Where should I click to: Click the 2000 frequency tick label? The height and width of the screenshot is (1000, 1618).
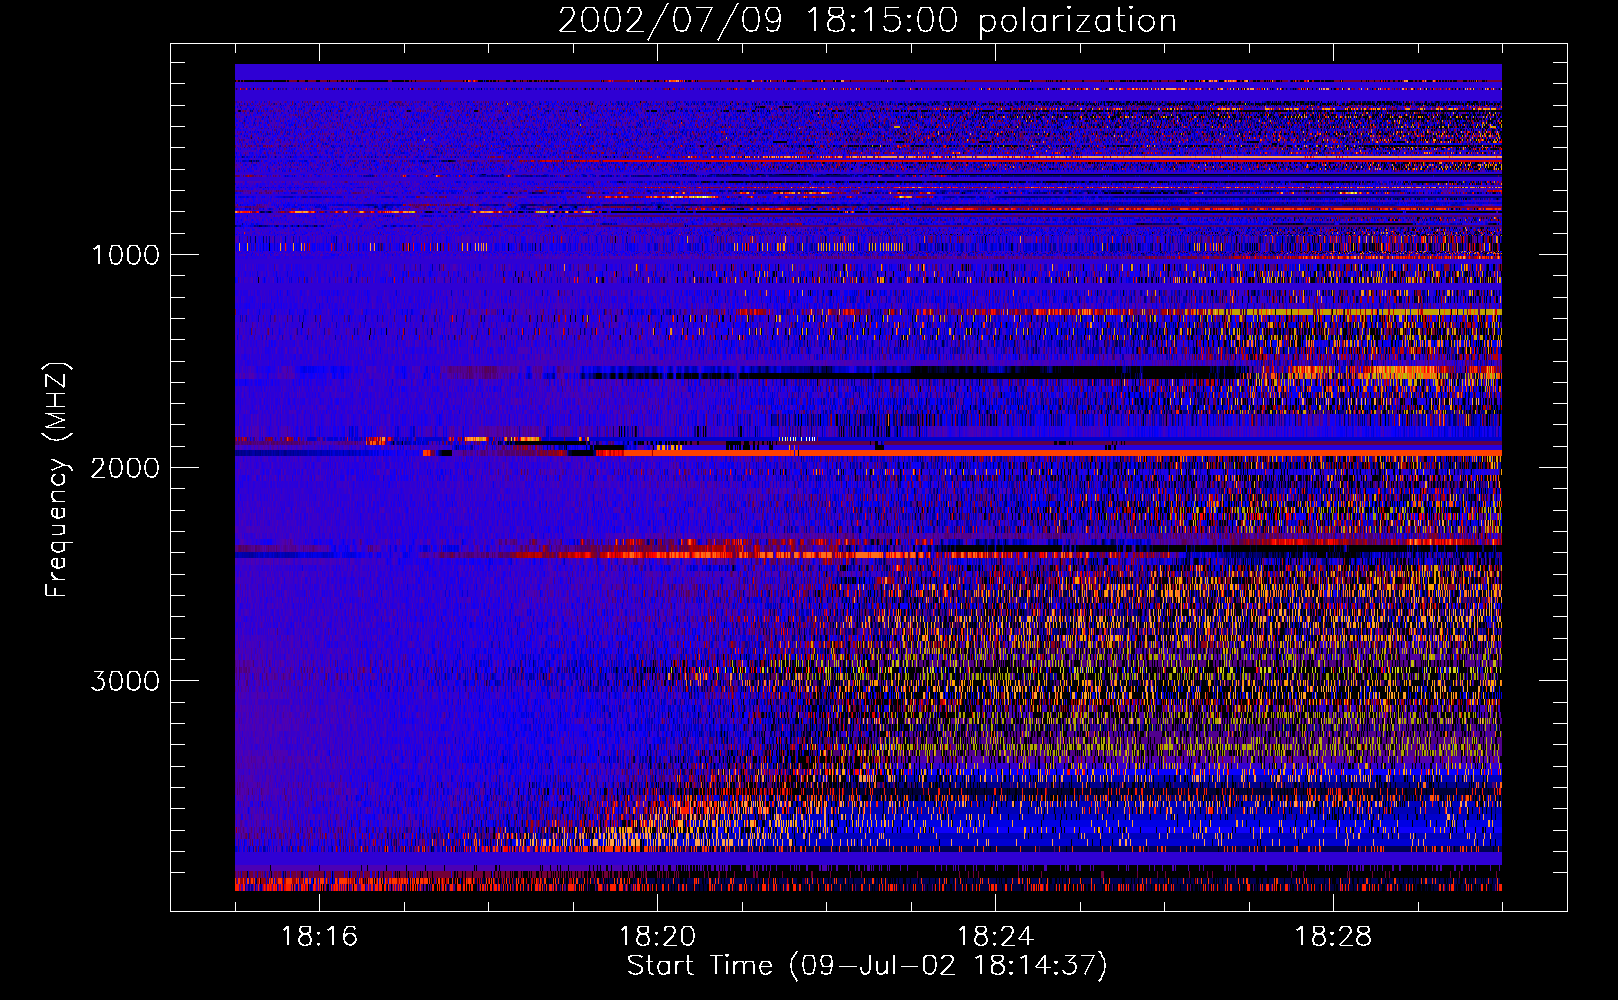(125, 468)
